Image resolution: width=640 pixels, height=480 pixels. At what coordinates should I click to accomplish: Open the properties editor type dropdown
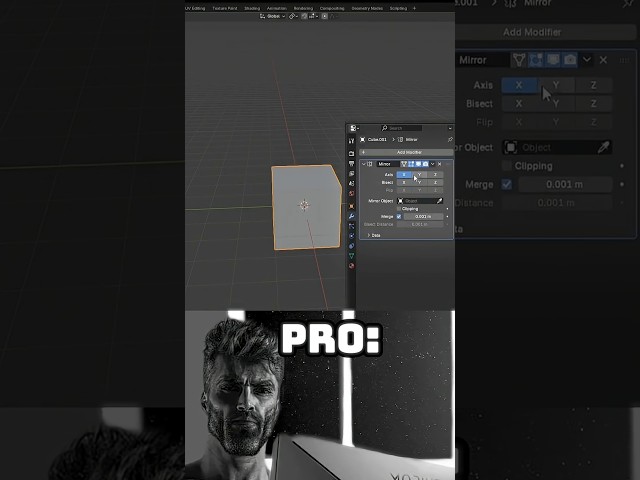tap(354, 128)
